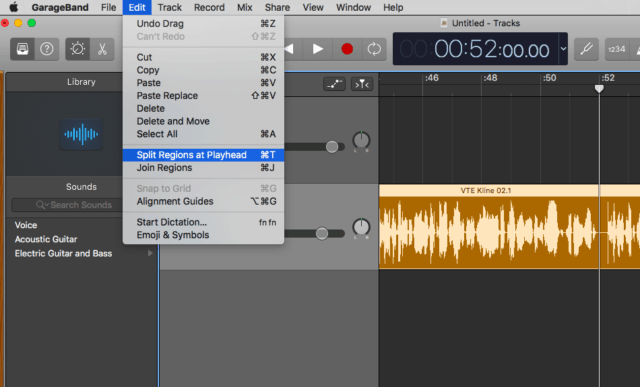Image resolution: width=640 pixels, height=387 pixels.
Task: Expand Electric Guitar and Bass arrow
Action: pyautogui.click(x=150, y=254)
